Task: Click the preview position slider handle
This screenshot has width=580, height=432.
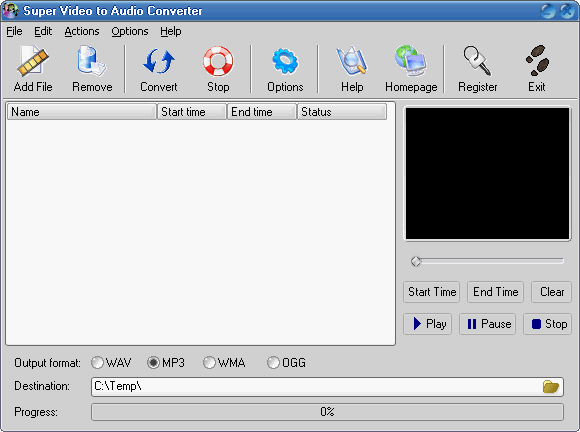Action: 416,261
